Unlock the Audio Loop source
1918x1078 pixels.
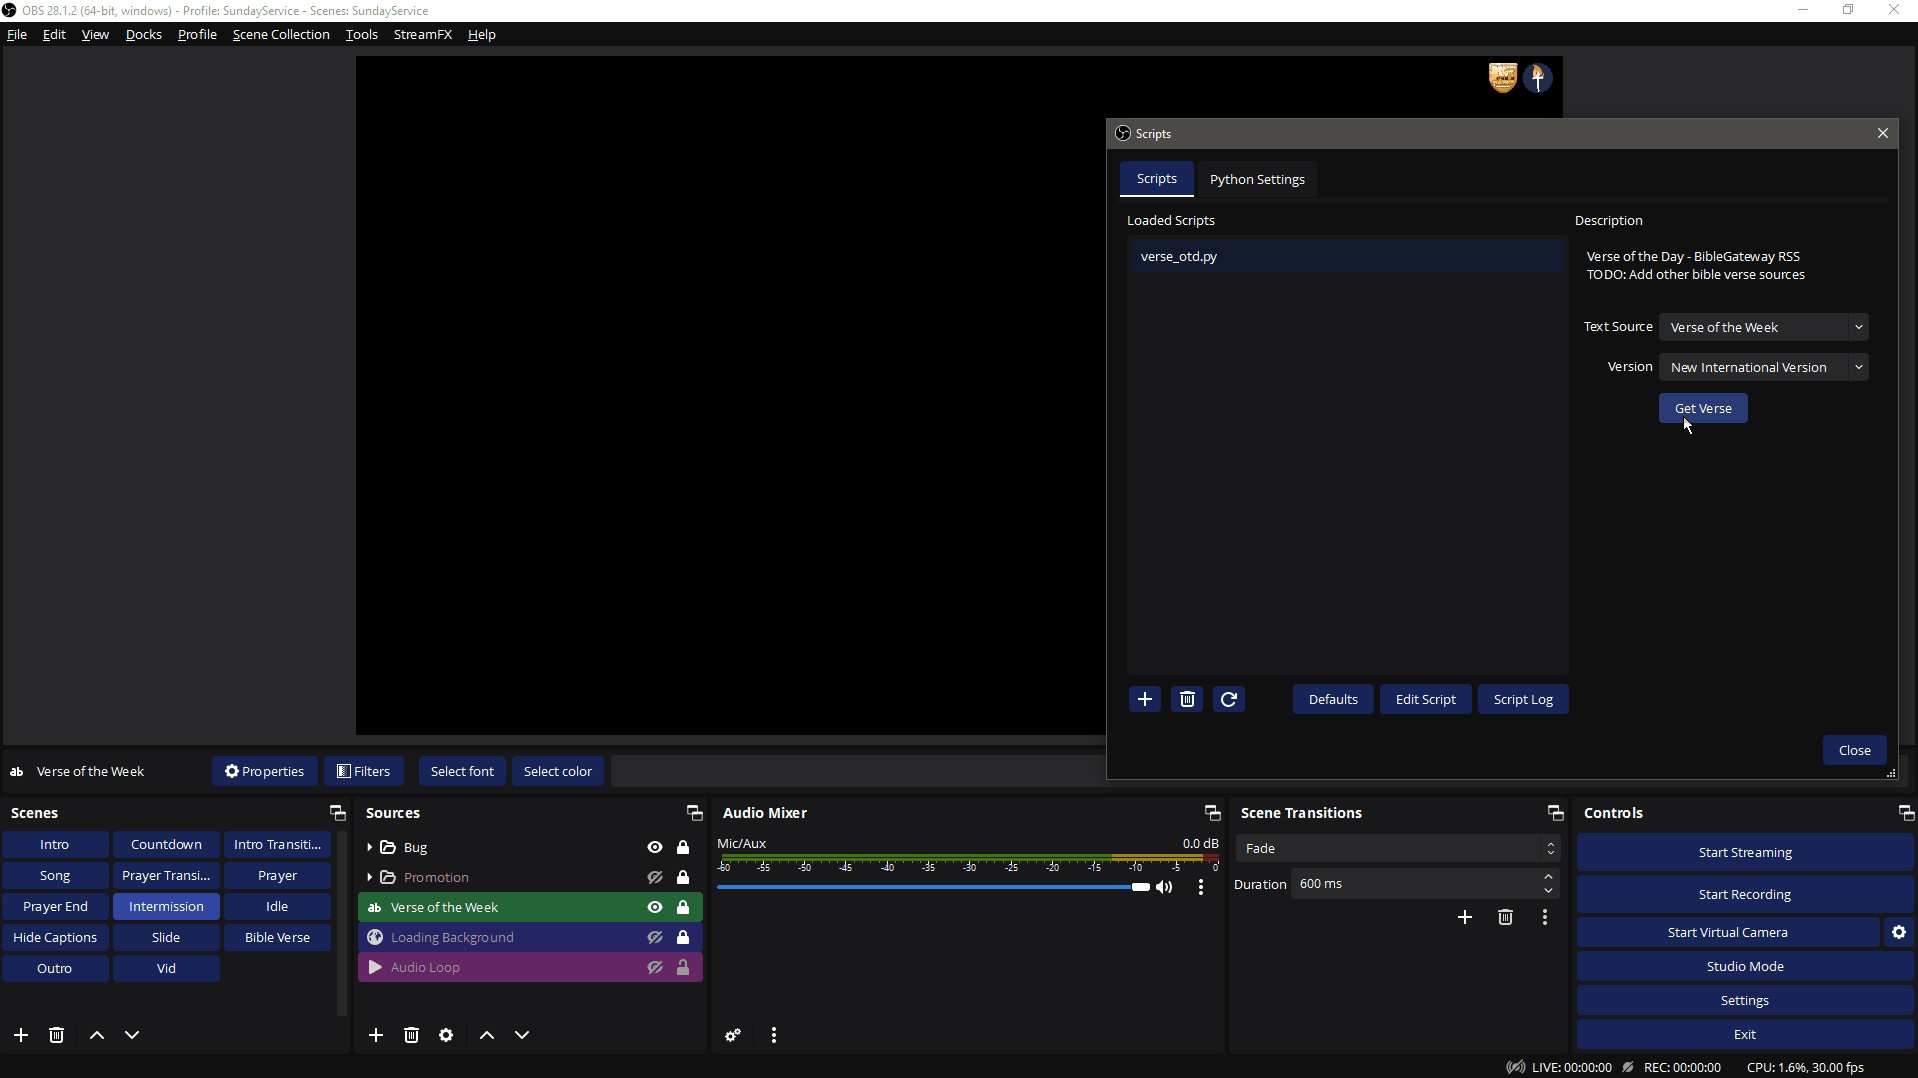point(683,967)
